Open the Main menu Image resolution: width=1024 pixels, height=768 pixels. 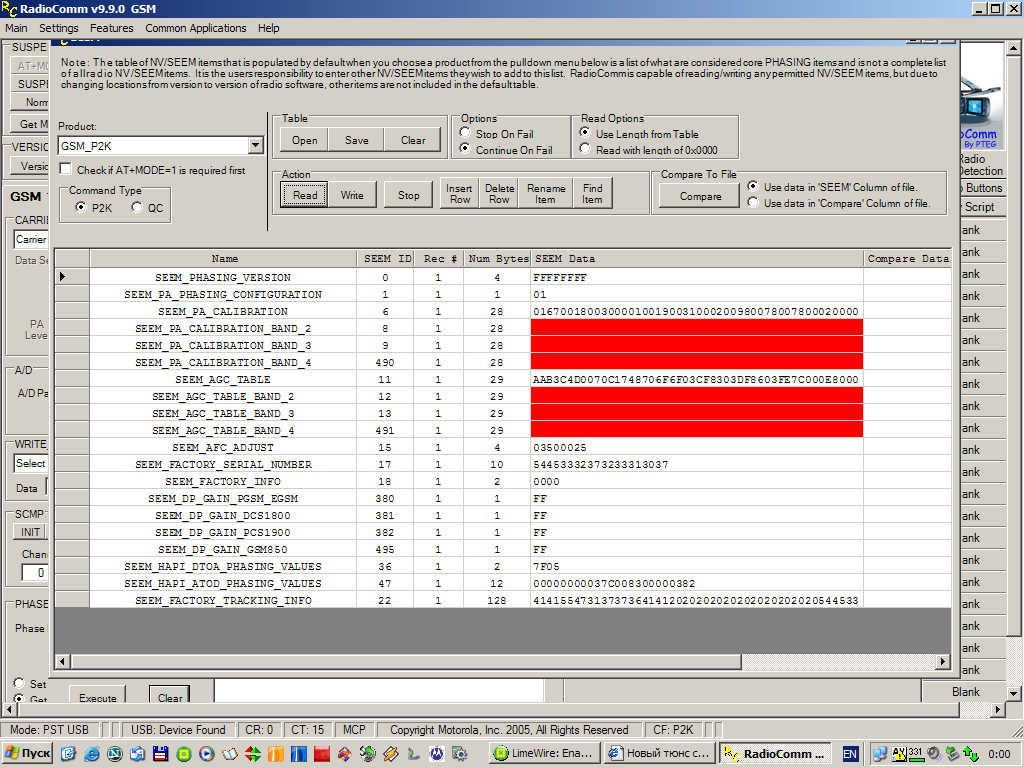point(16,28)
